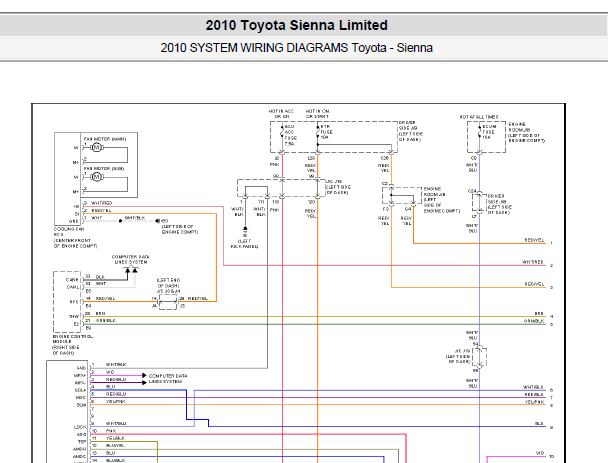Click the 'WHT/BLK' label on the GND wire
The width and height of the screenshot is (608, 463).
tap(135, 218)
